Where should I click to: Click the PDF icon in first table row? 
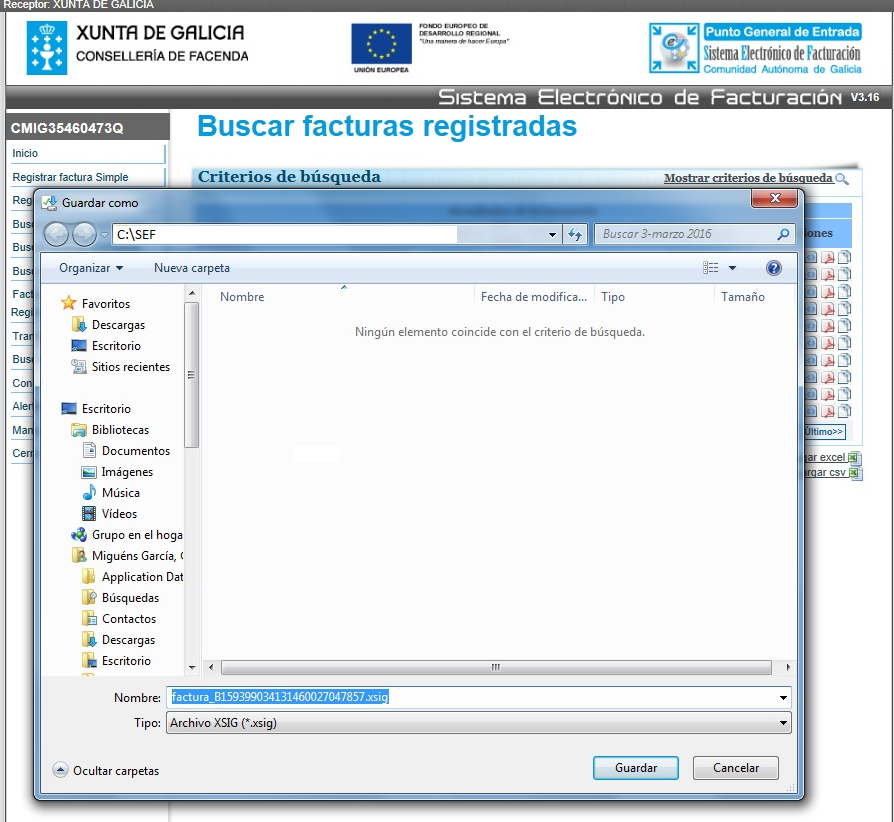pos(828,258)
